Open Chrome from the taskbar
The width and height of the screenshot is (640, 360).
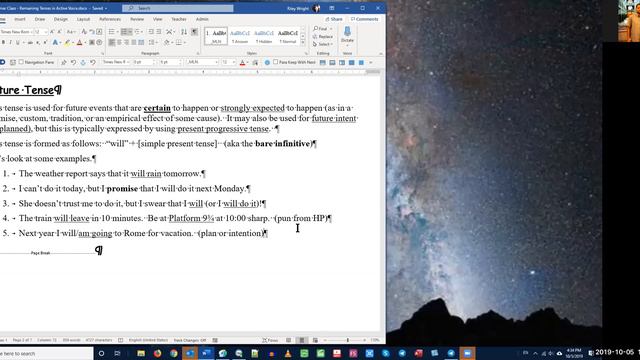174,353
